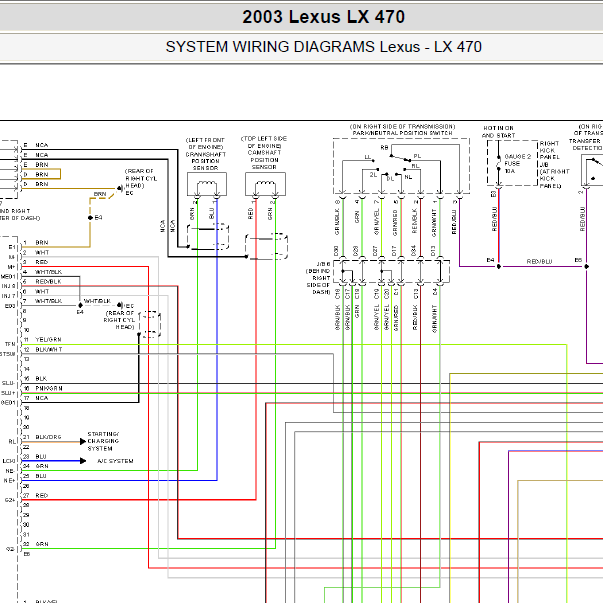
Task: Click the "(LEFT FRONT OF ENGINE)" location note
Action: tap(205, 143)
